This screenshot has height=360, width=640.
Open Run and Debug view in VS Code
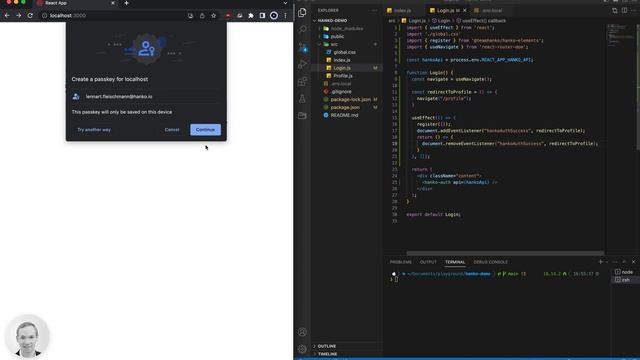point(302,64)
